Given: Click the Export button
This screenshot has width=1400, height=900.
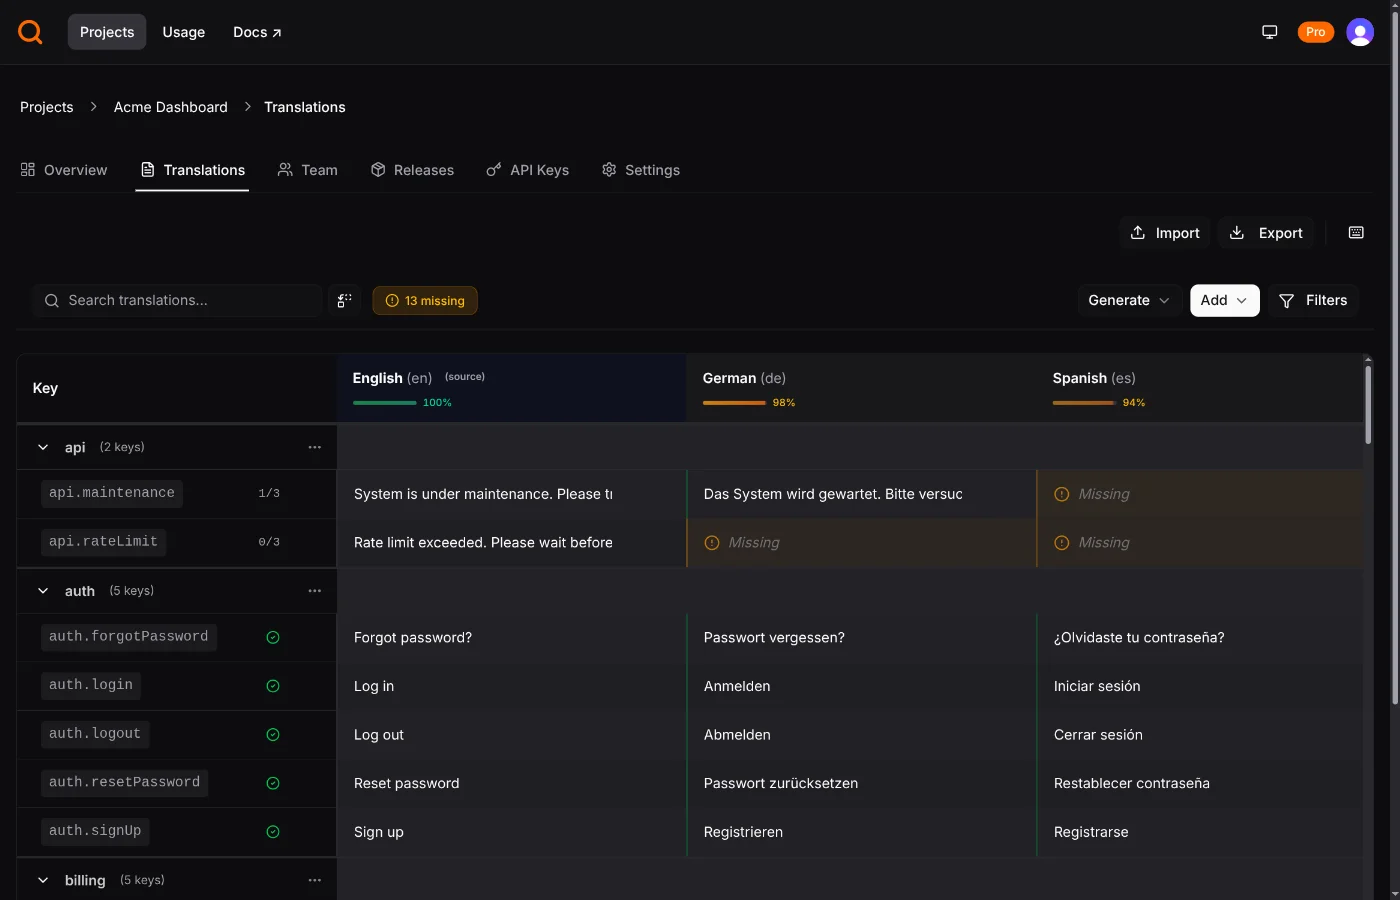Looking at the screenshot, I should pyautogui.click(x=1266, y=233).
